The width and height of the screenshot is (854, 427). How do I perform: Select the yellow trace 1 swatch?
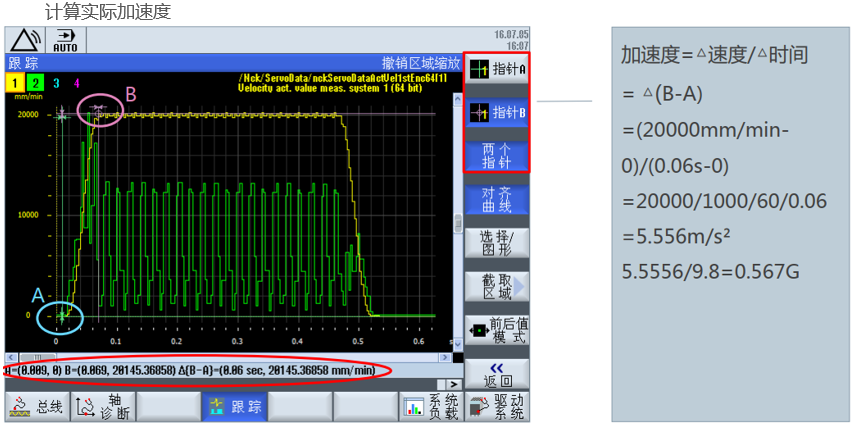[x=14, y=83]
